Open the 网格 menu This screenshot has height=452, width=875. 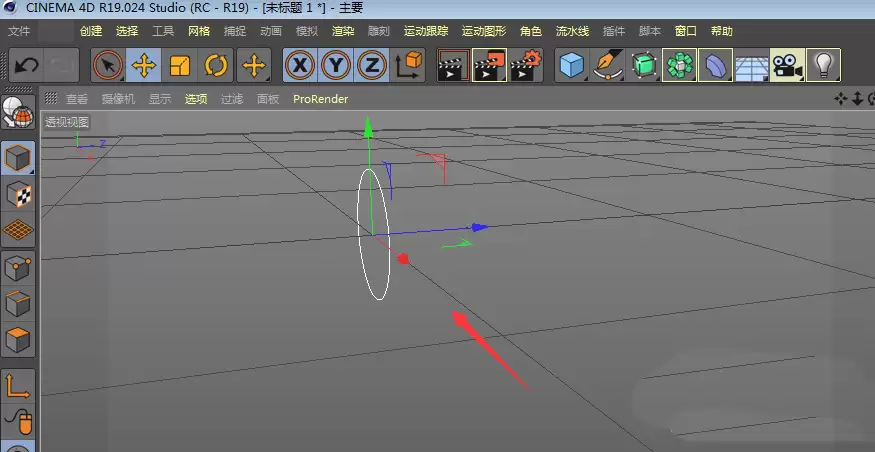point(199,31)
